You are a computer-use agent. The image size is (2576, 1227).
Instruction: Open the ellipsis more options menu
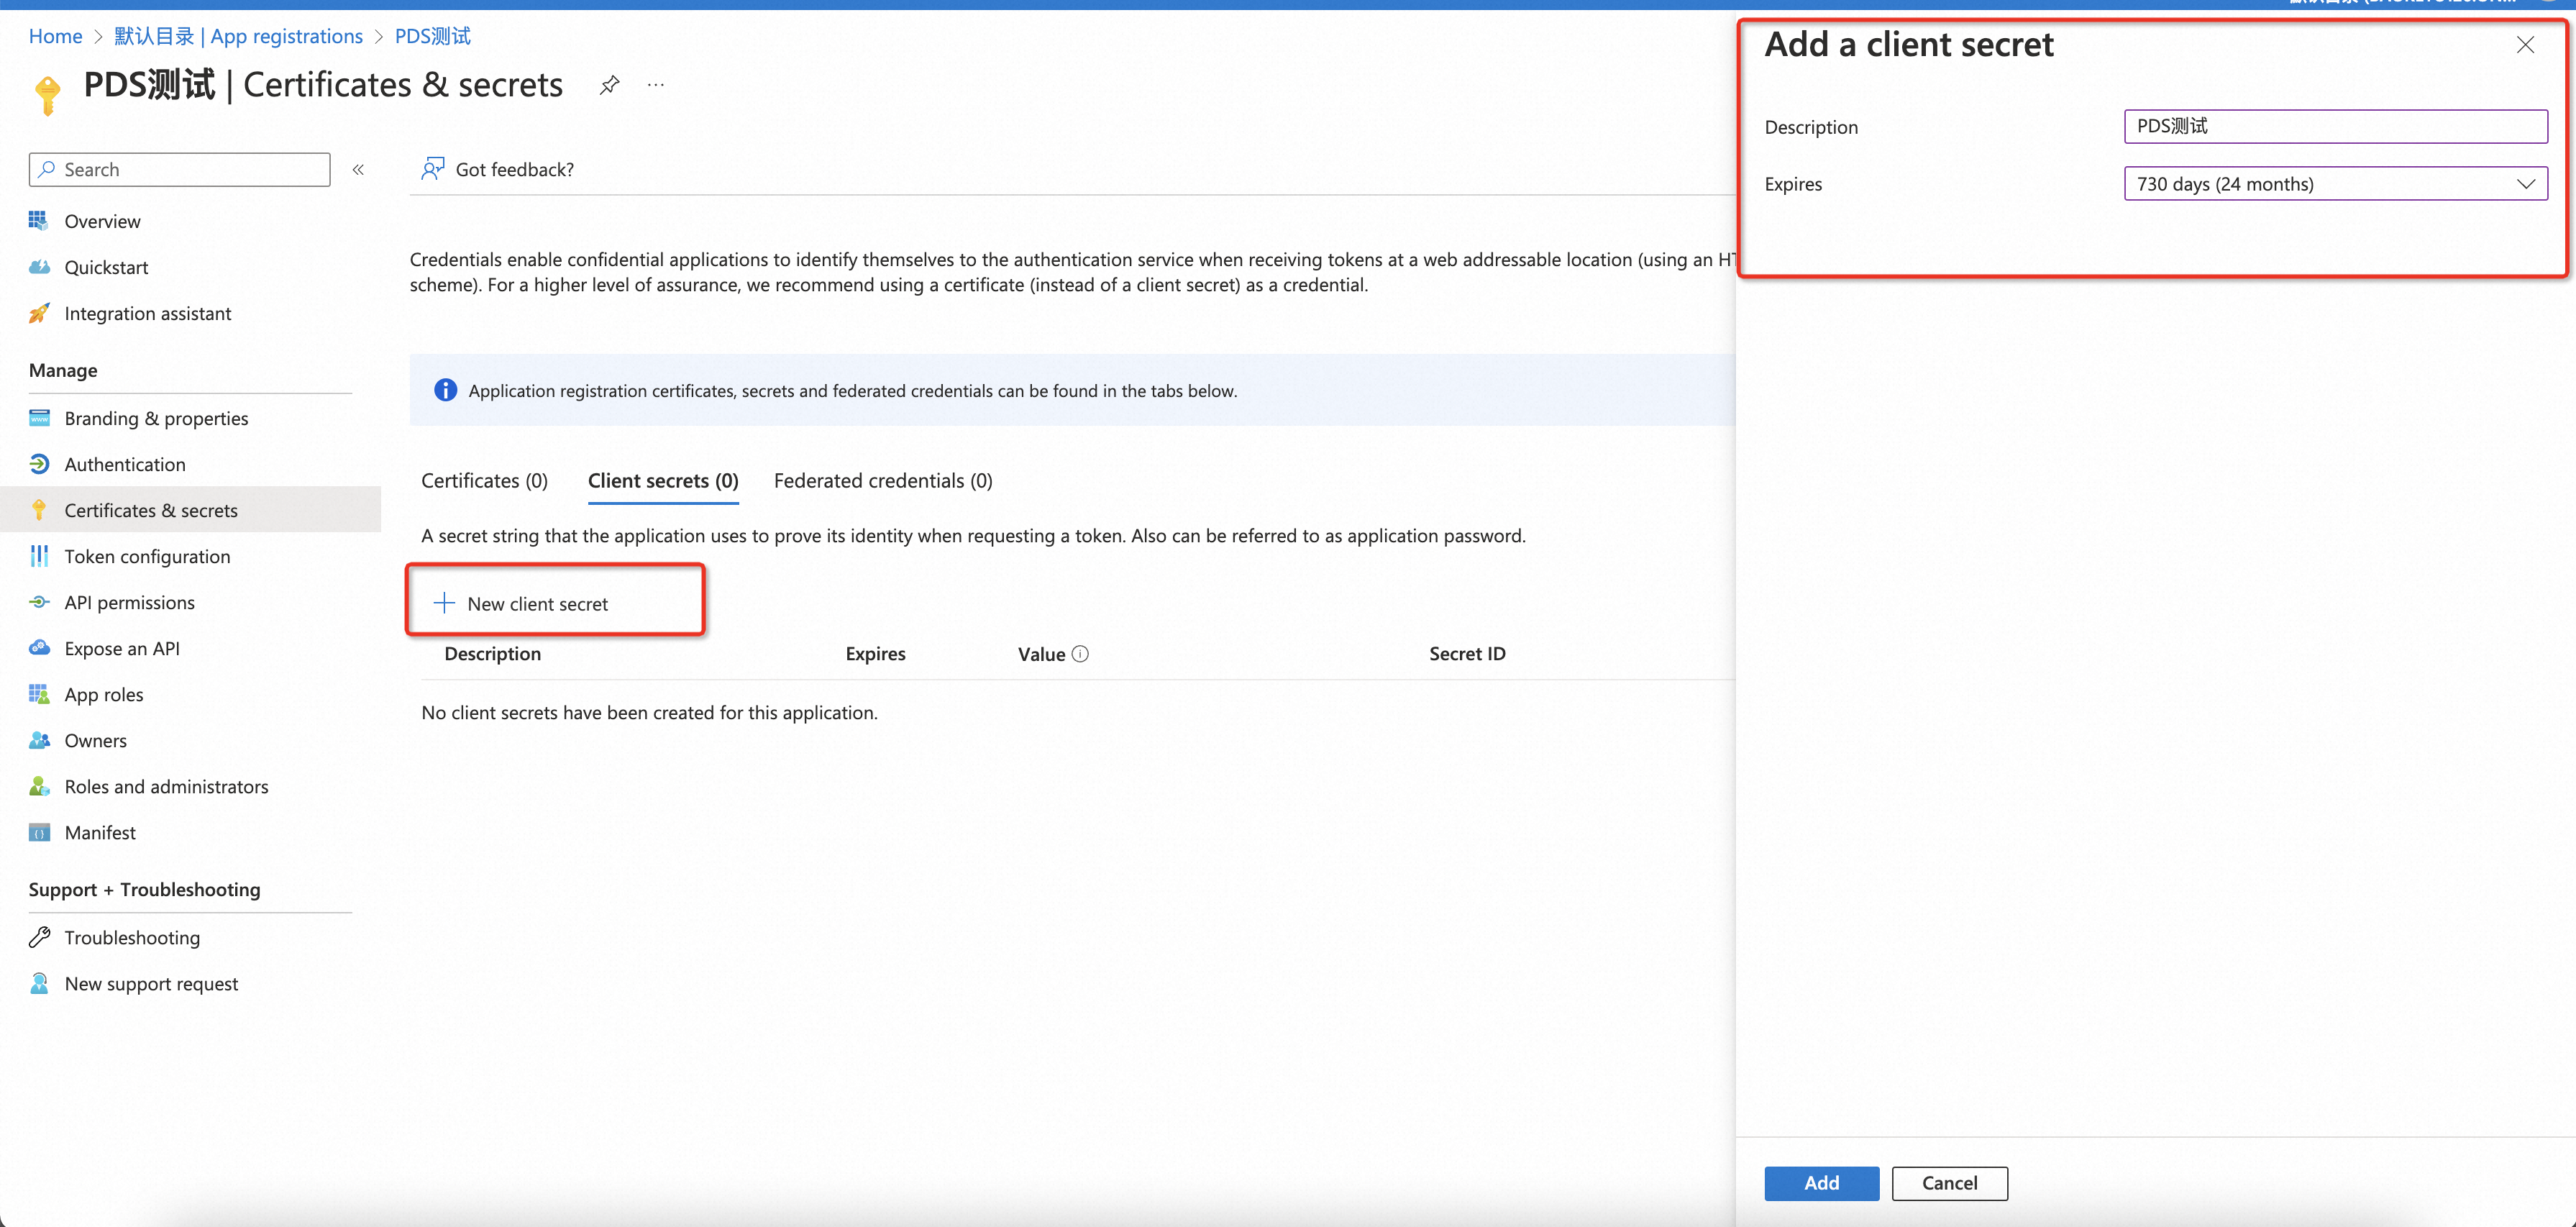coord(656,85)
